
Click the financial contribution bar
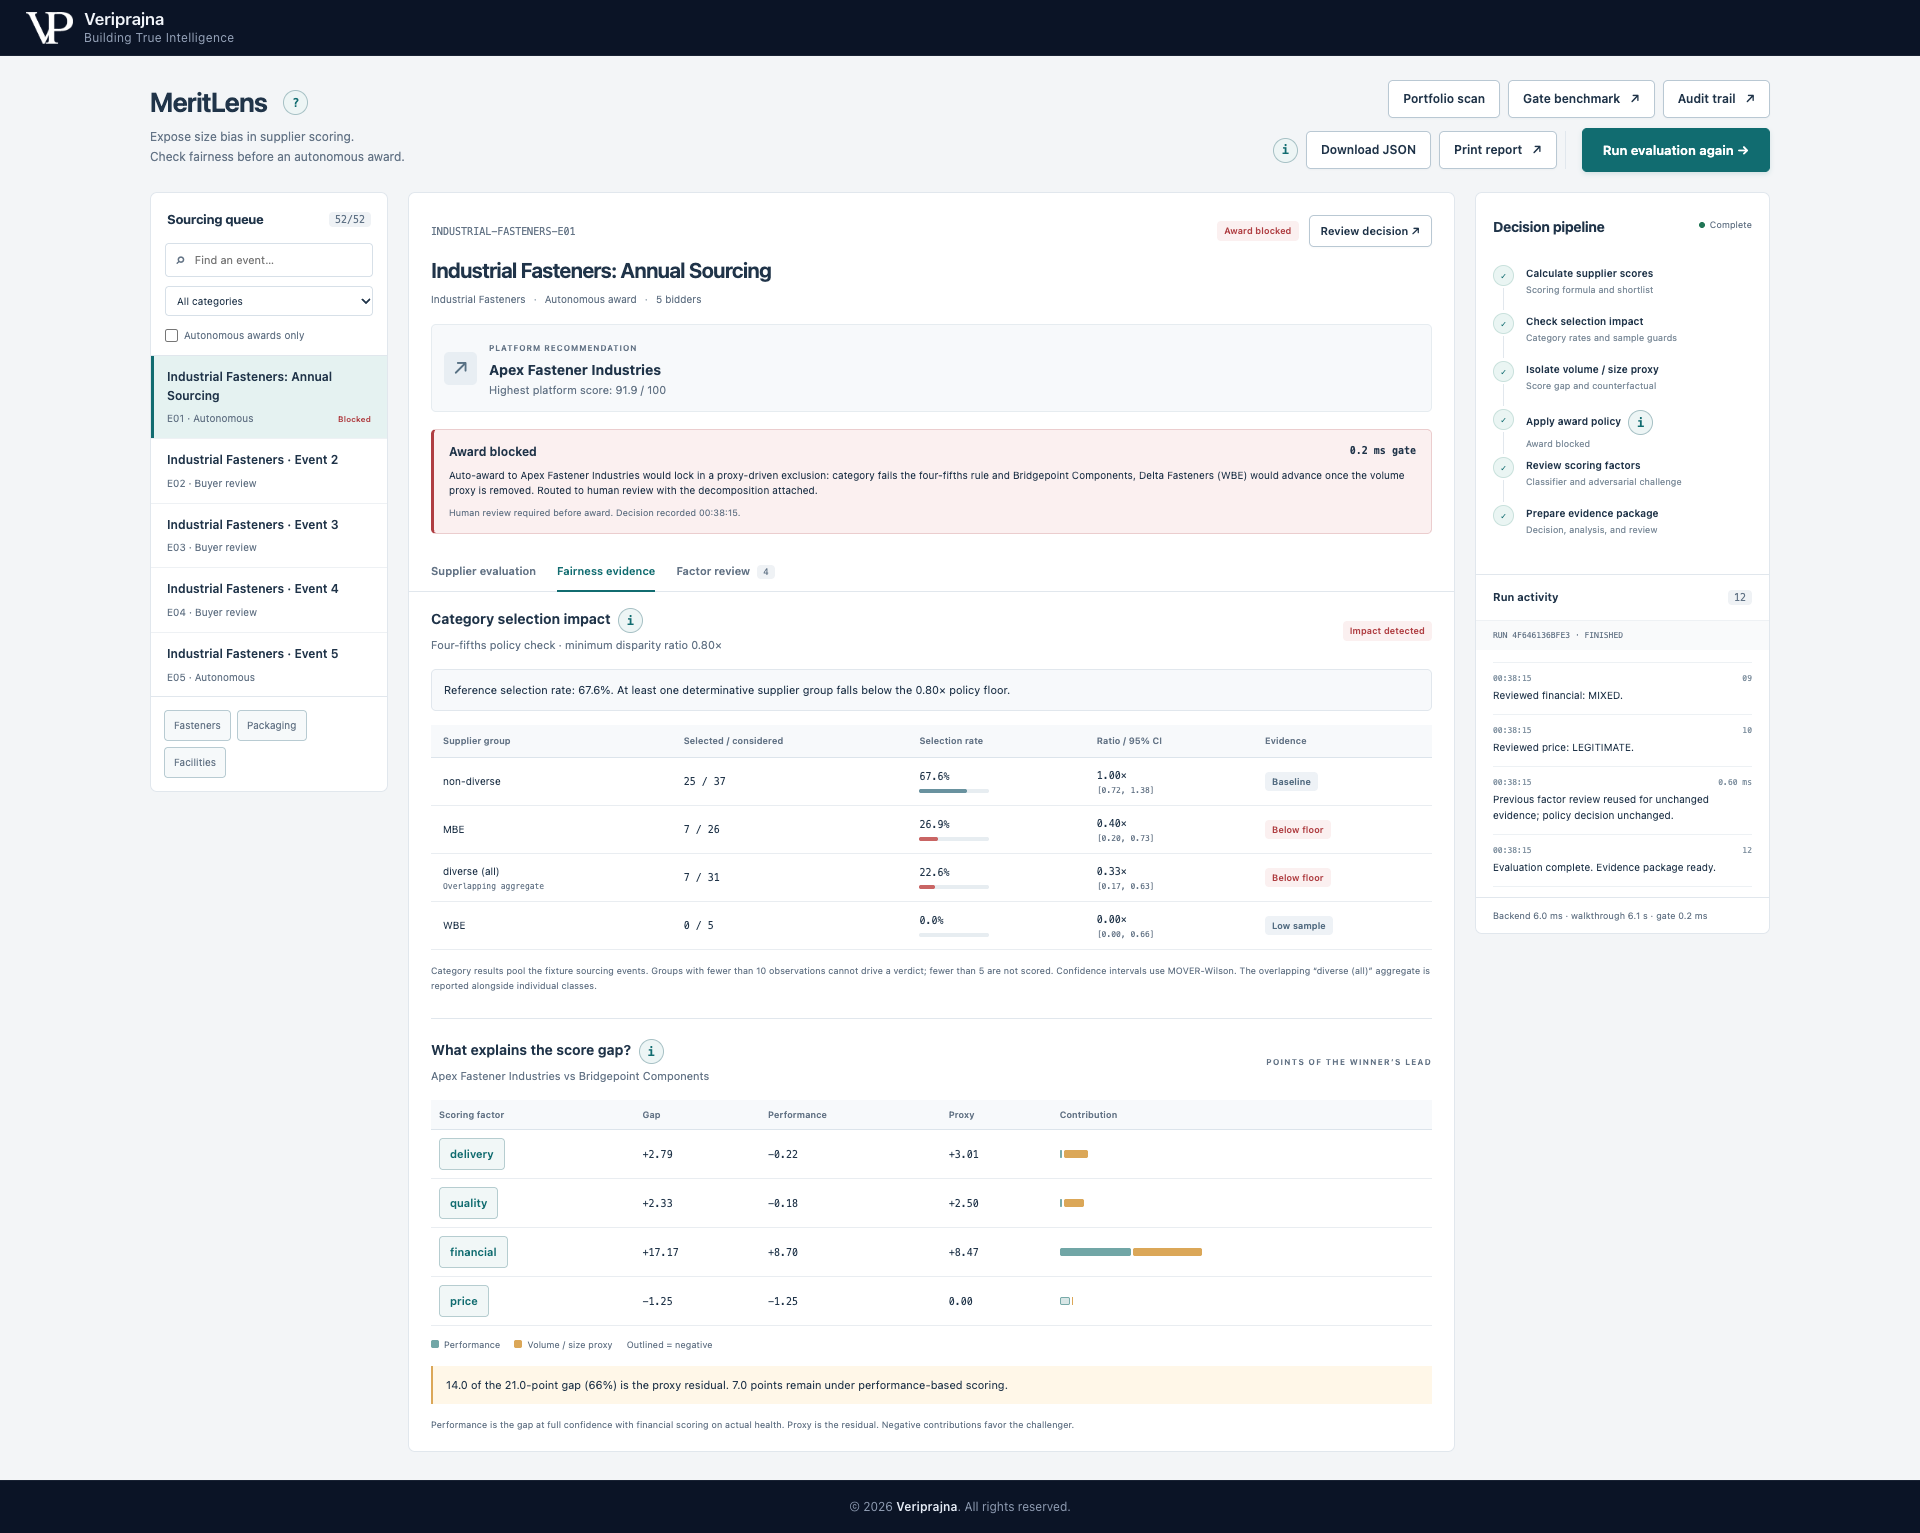pos(1131,1252)
